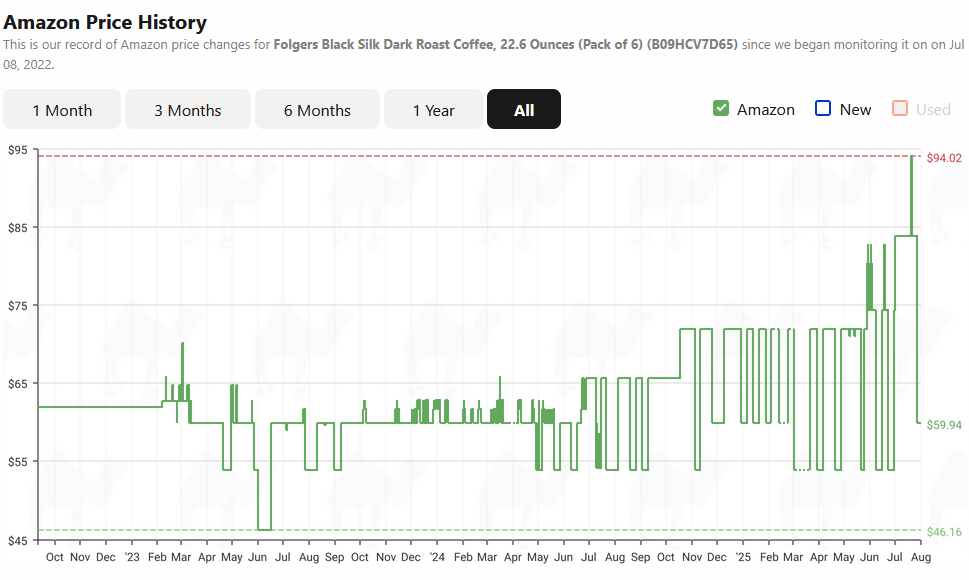Click the $46.16 lowest price label
The image size is (969, 580).
[944, 532]
